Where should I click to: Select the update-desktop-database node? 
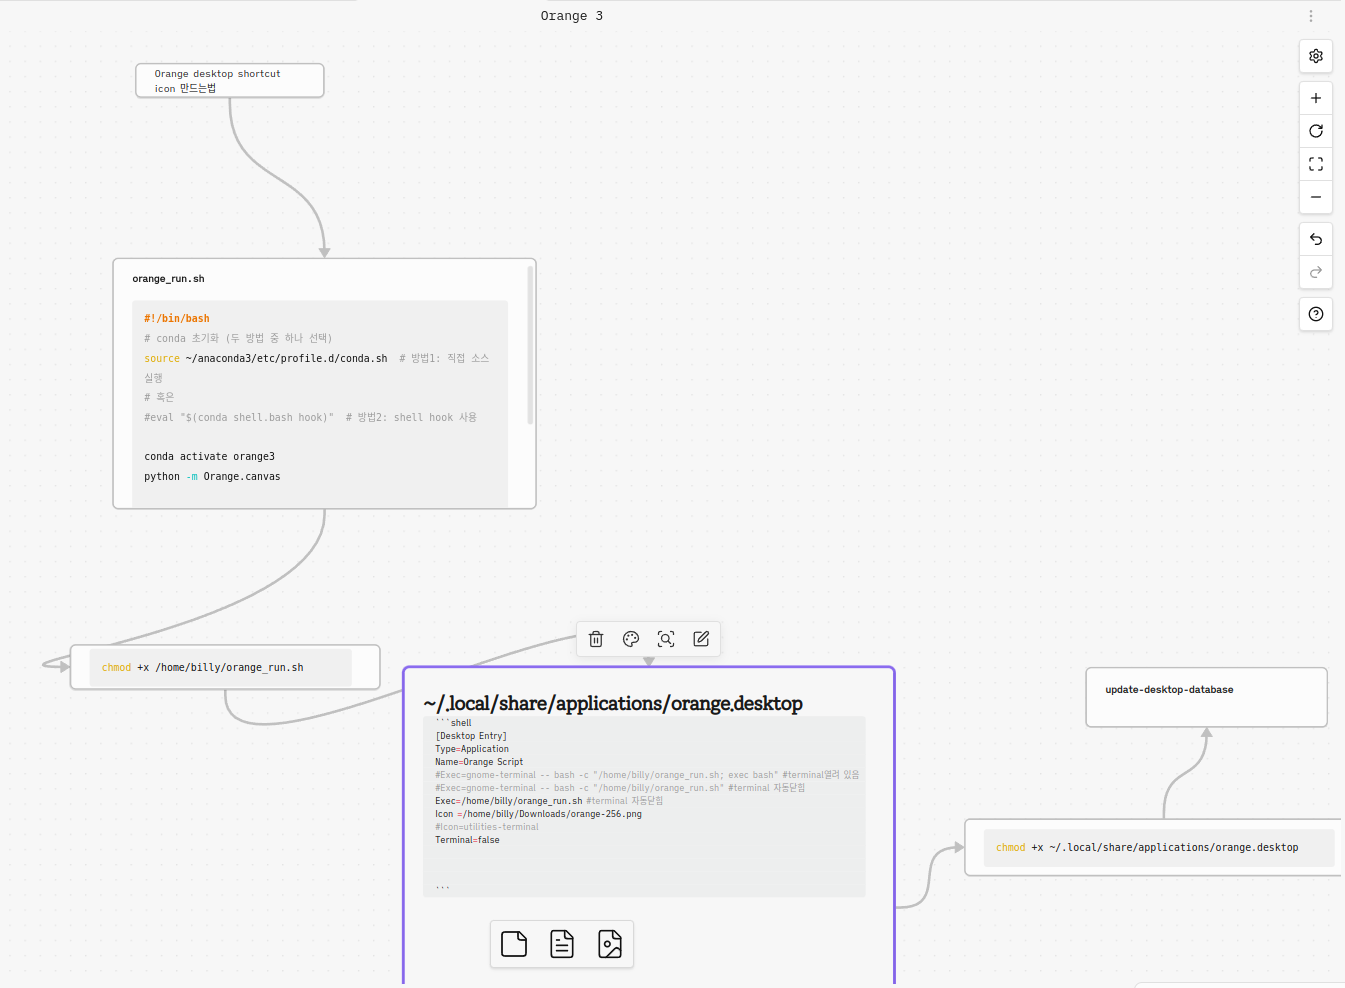(x=1206, y=697)
